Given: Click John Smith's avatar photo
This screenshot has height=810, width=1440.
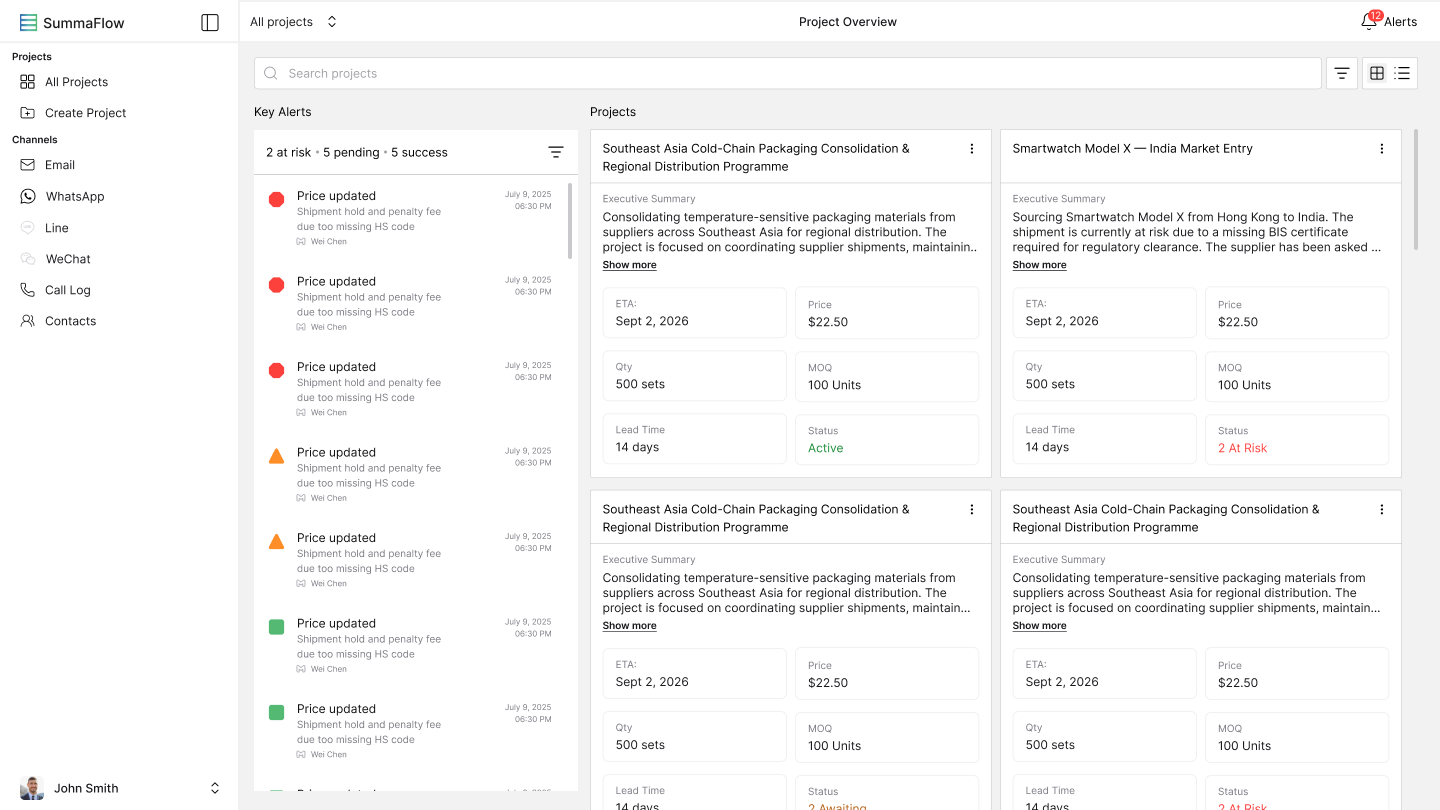Looking at the screenshot, I should 32,788.
